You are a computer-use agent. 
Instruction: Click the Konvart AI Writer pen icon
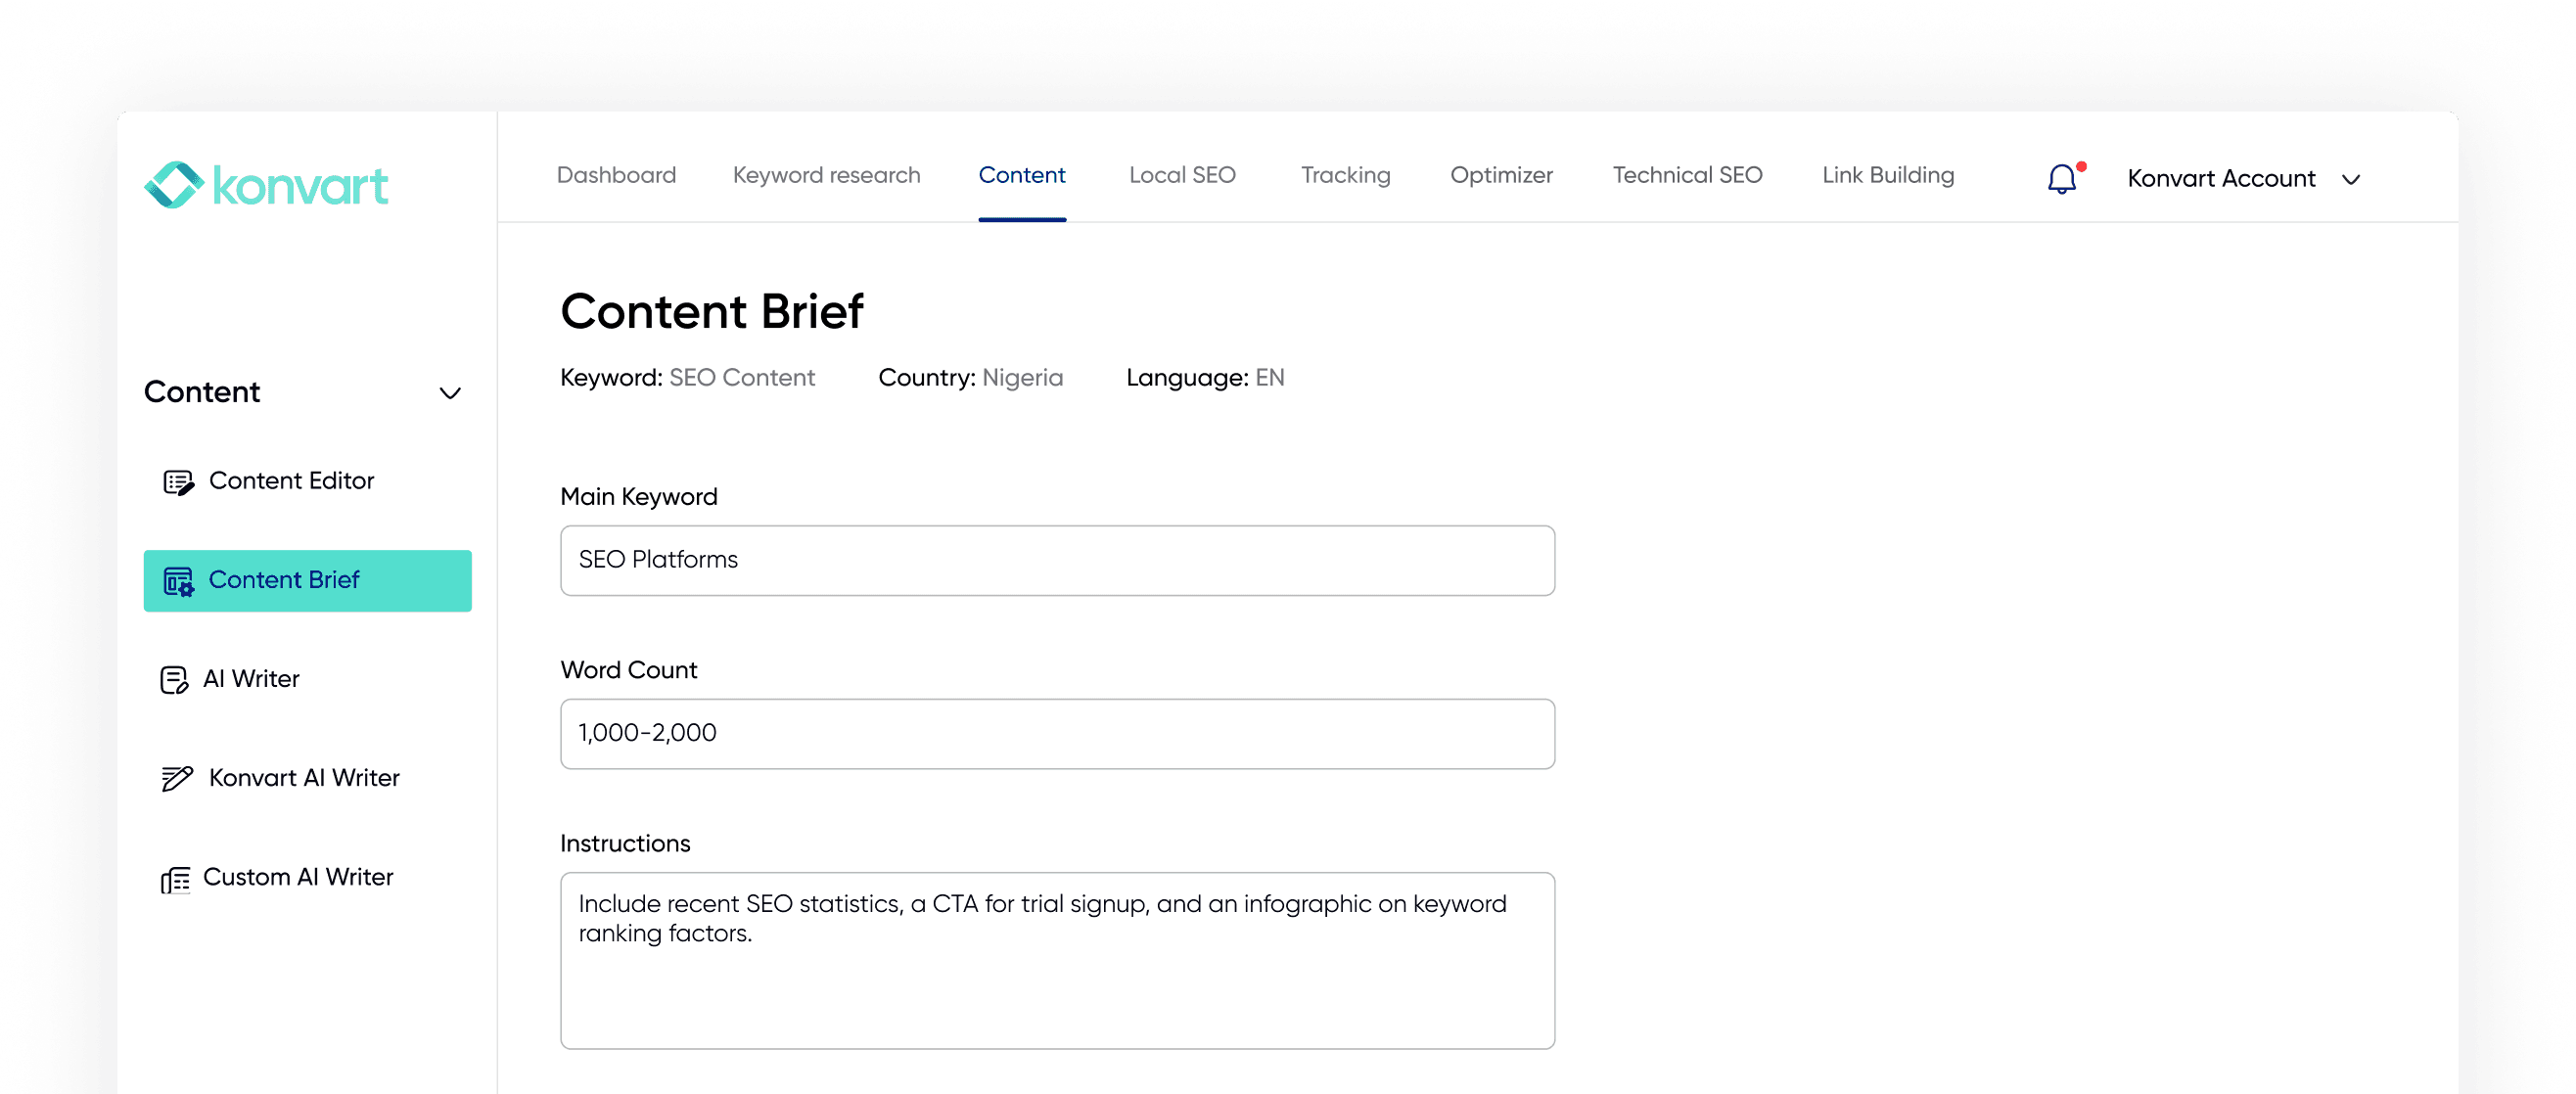click(x=177, y=778)
